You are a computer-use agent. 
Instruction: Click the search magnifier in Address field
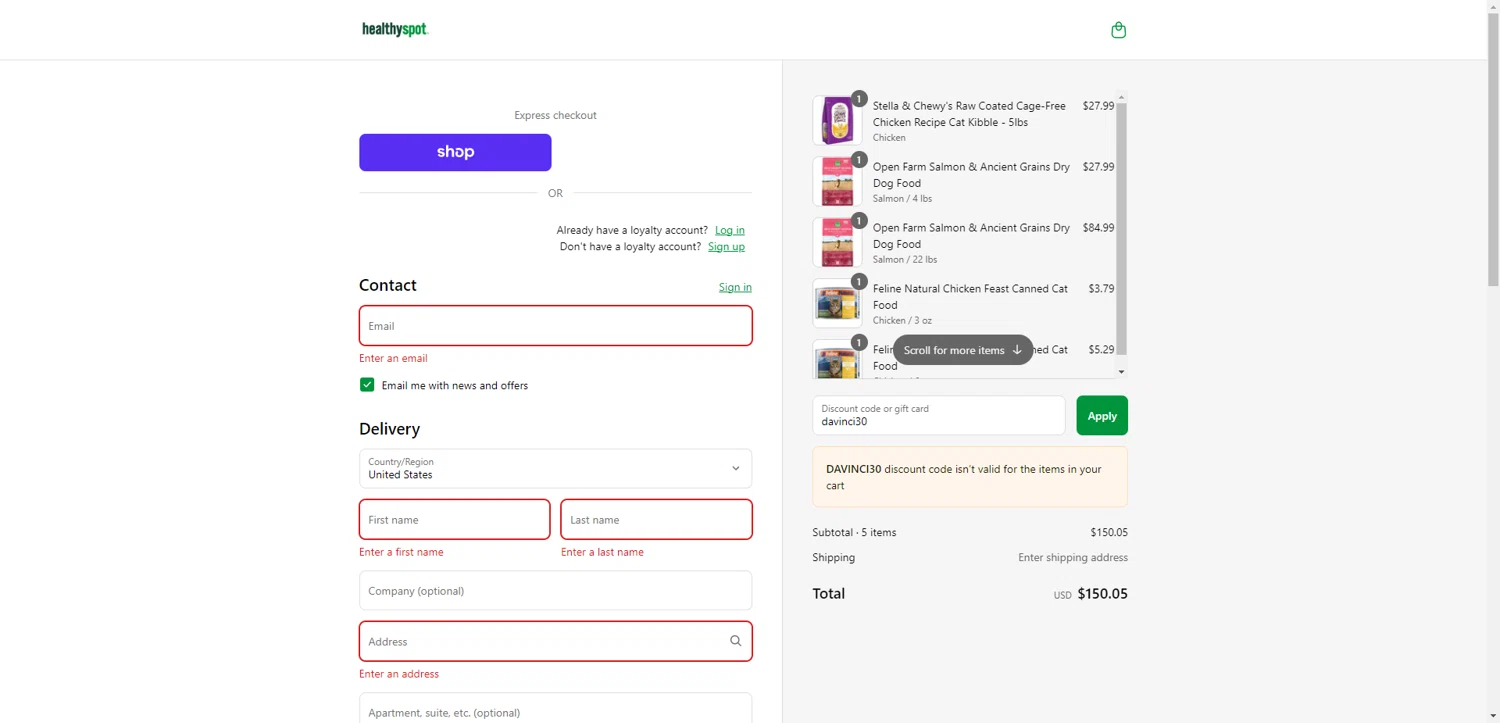coord(735,641)
